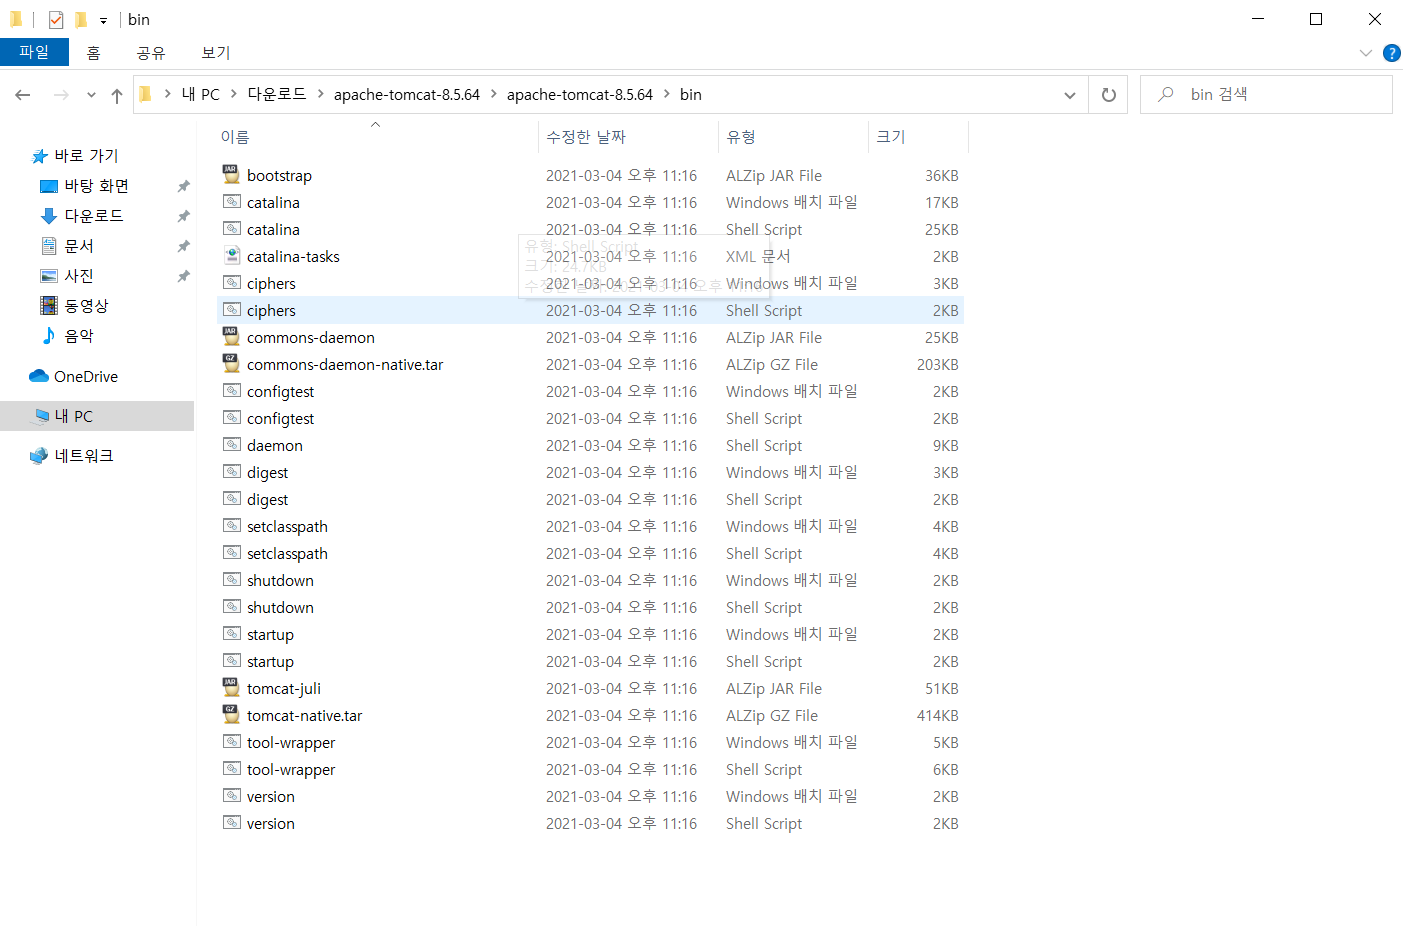Open 사진 pictures in sidebar
The width and height of the screenshot is (1403, 926).
(67, 276)
